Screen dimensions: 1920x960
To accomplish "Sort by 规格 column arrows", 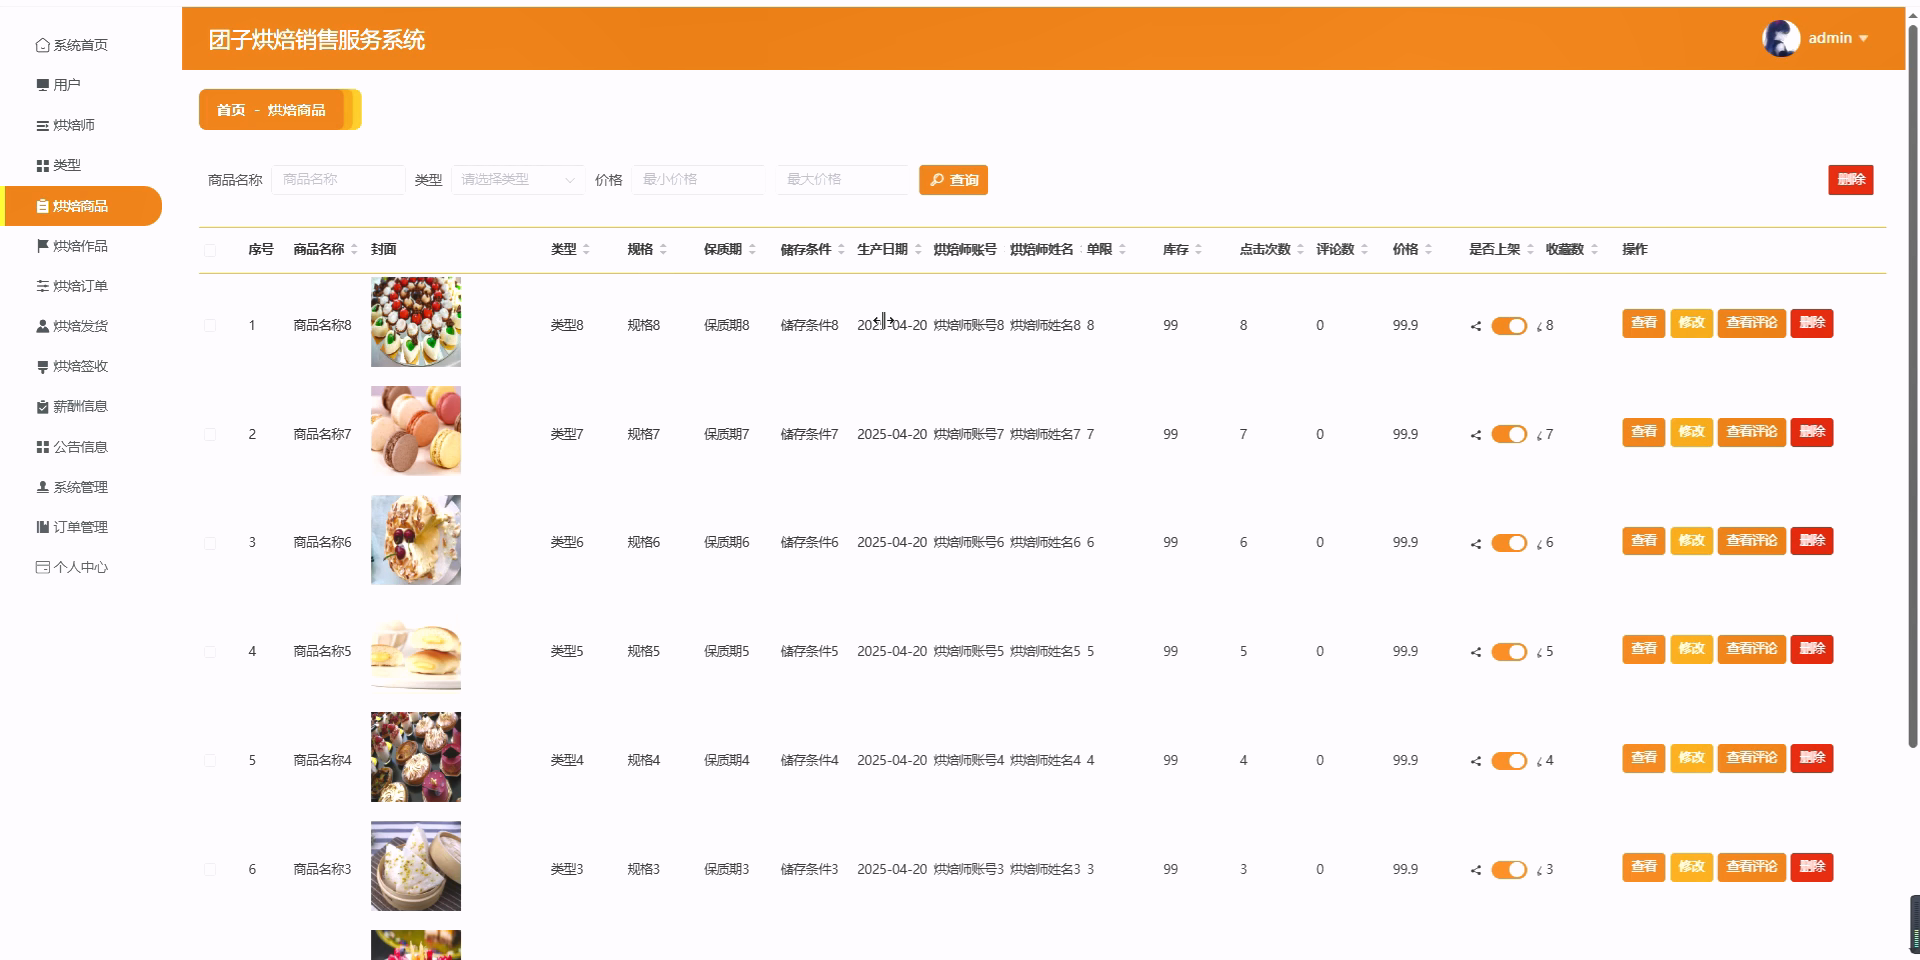I will pyautogui.click(x=663, y=249).
